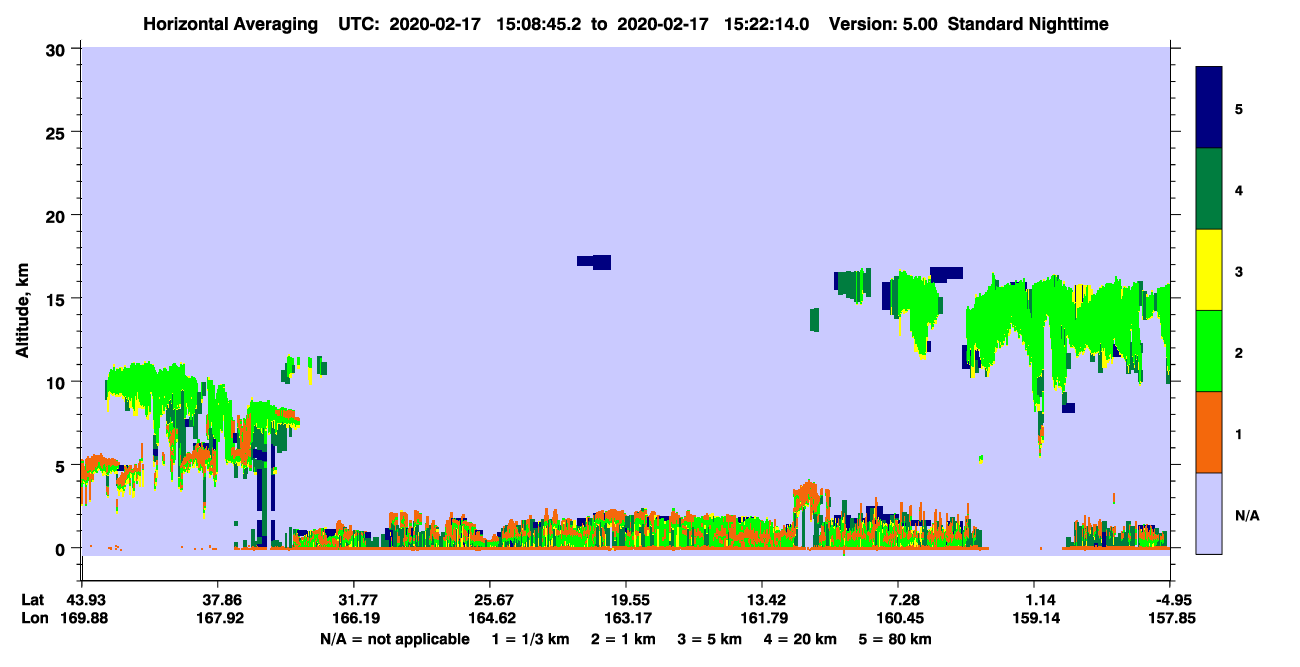This screenshot has width=1300, height=667.
Task: Click the colorbar label '4'
Action: pyautogui.click(x=1239, y=189)
